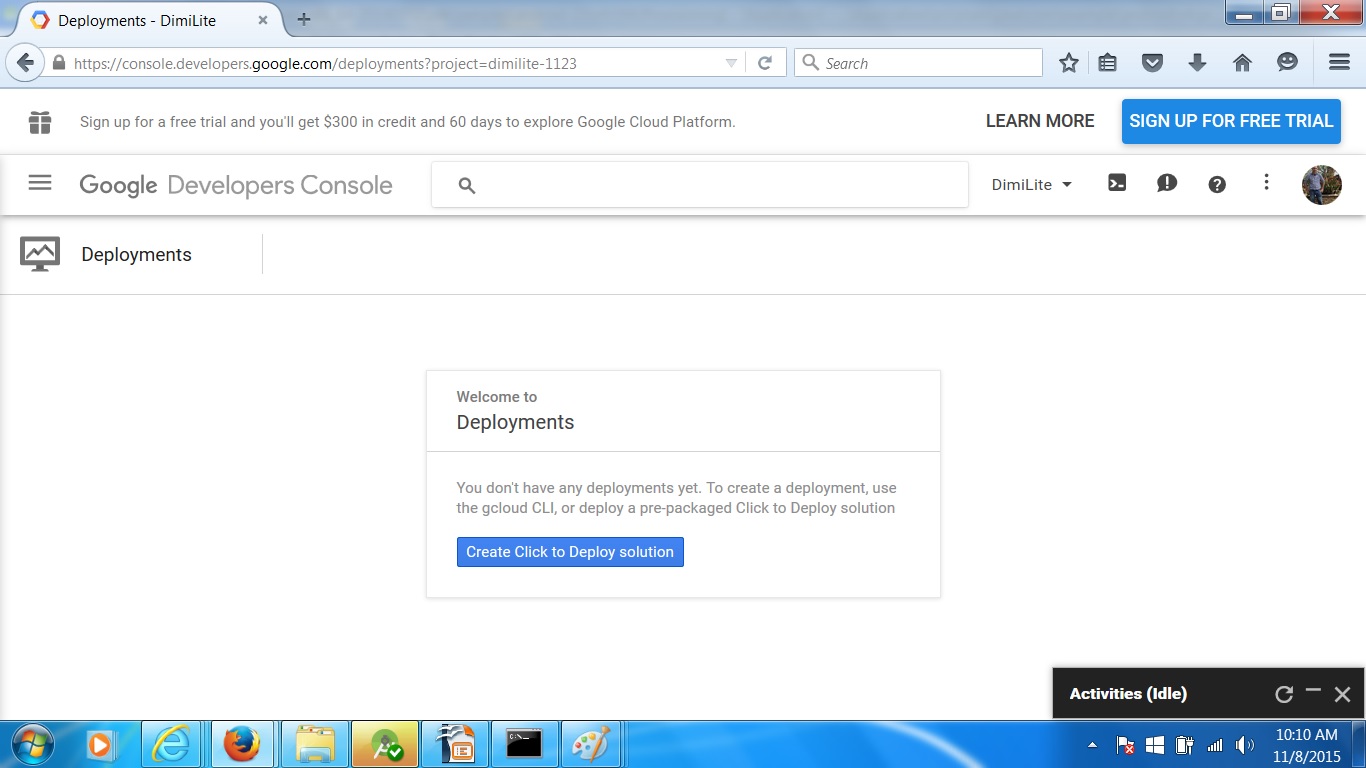Click the console search magnifier icon
Screen dimensions: 1366x768
466,185
